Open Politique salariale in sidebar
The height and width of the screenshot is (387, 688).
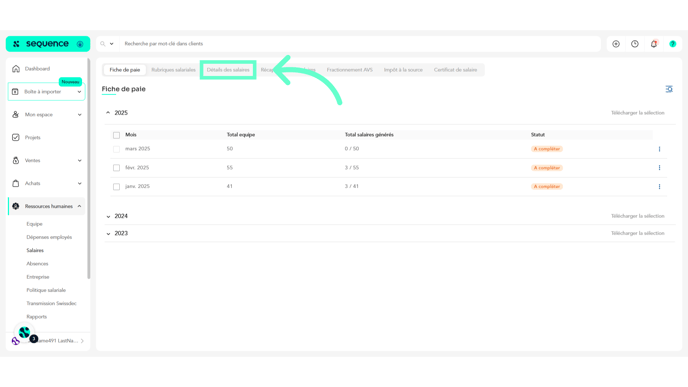click(46, 290)
